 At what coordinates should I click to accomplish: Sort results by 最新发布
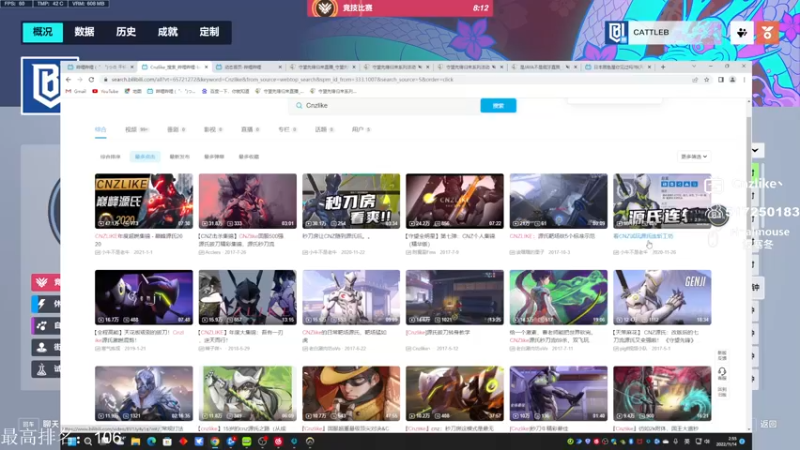[x=180, y=157]
